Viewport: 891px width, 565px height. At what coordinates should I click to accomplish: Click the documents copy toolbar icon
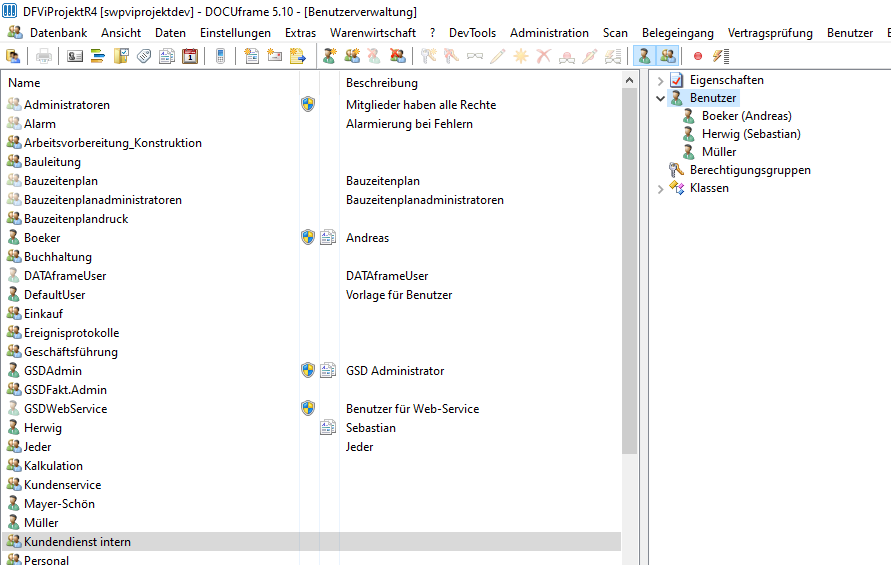(x=166, y=56)
